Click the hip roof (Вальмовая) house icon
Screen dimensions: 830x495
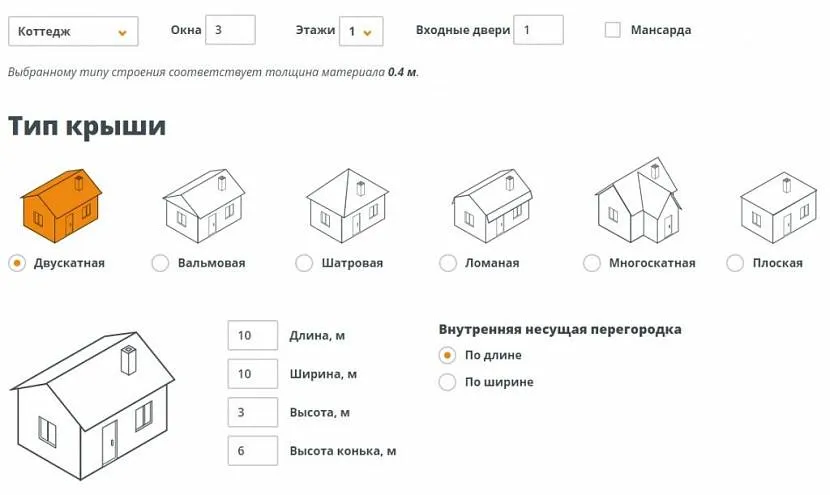pyautogui.click(x=204, y=206)
